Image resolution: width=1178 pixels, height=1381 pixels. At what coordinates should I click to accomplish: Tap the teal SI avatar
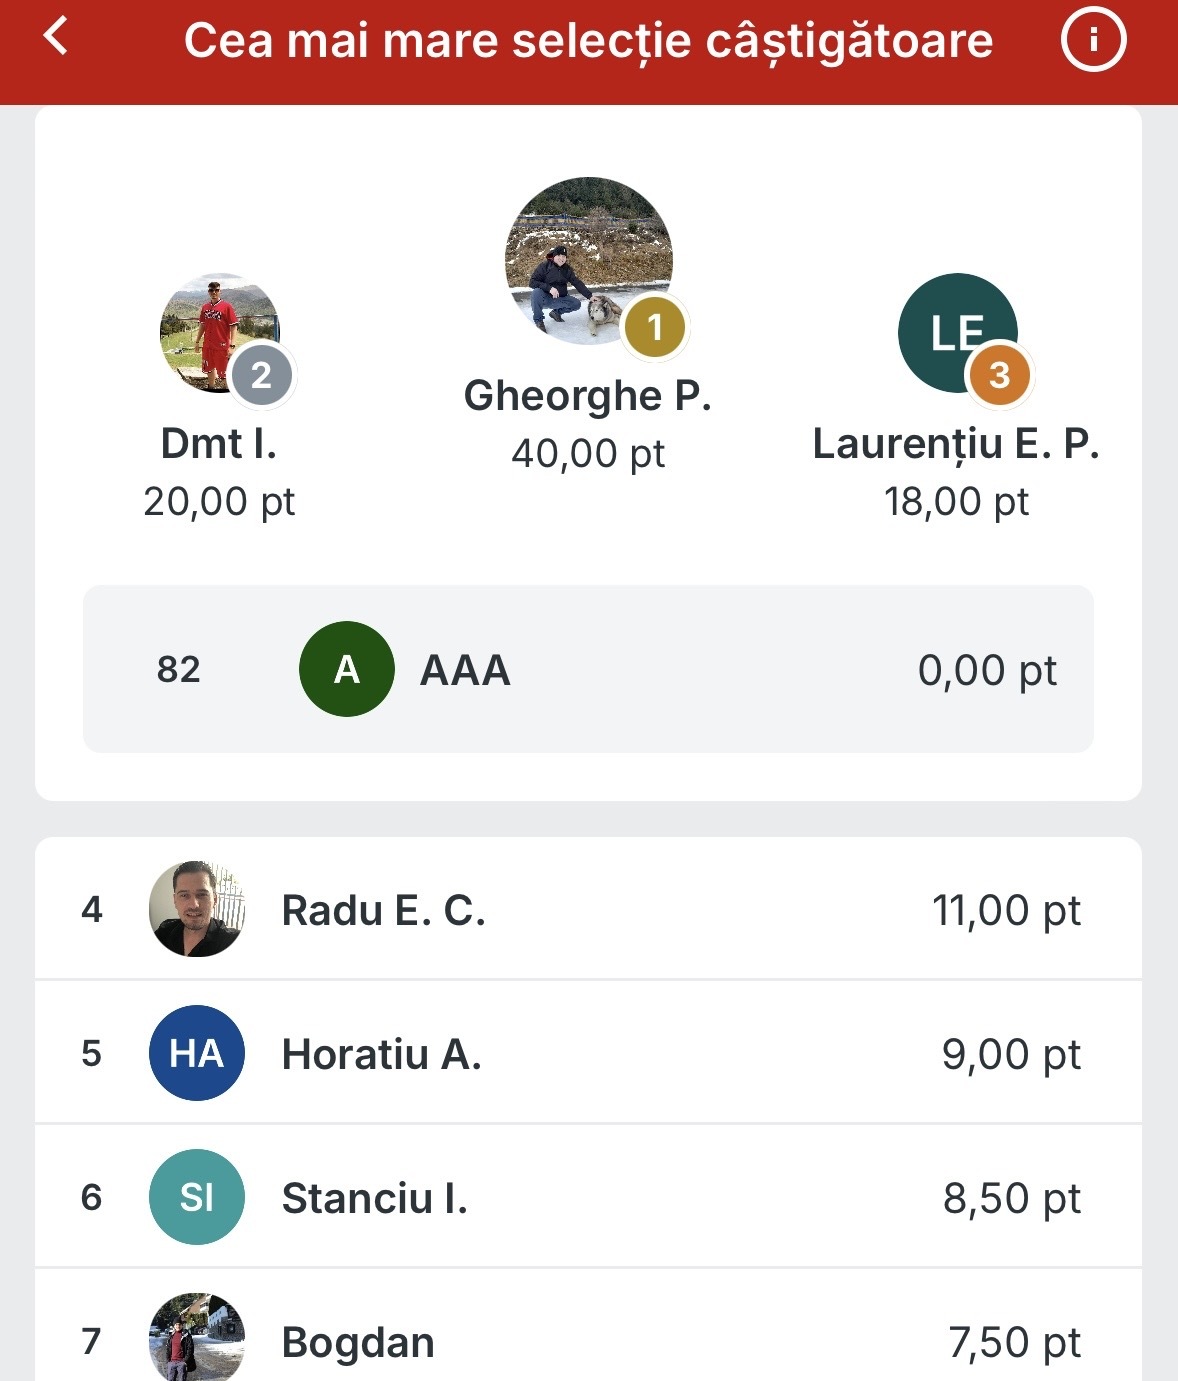[197, 1197]
